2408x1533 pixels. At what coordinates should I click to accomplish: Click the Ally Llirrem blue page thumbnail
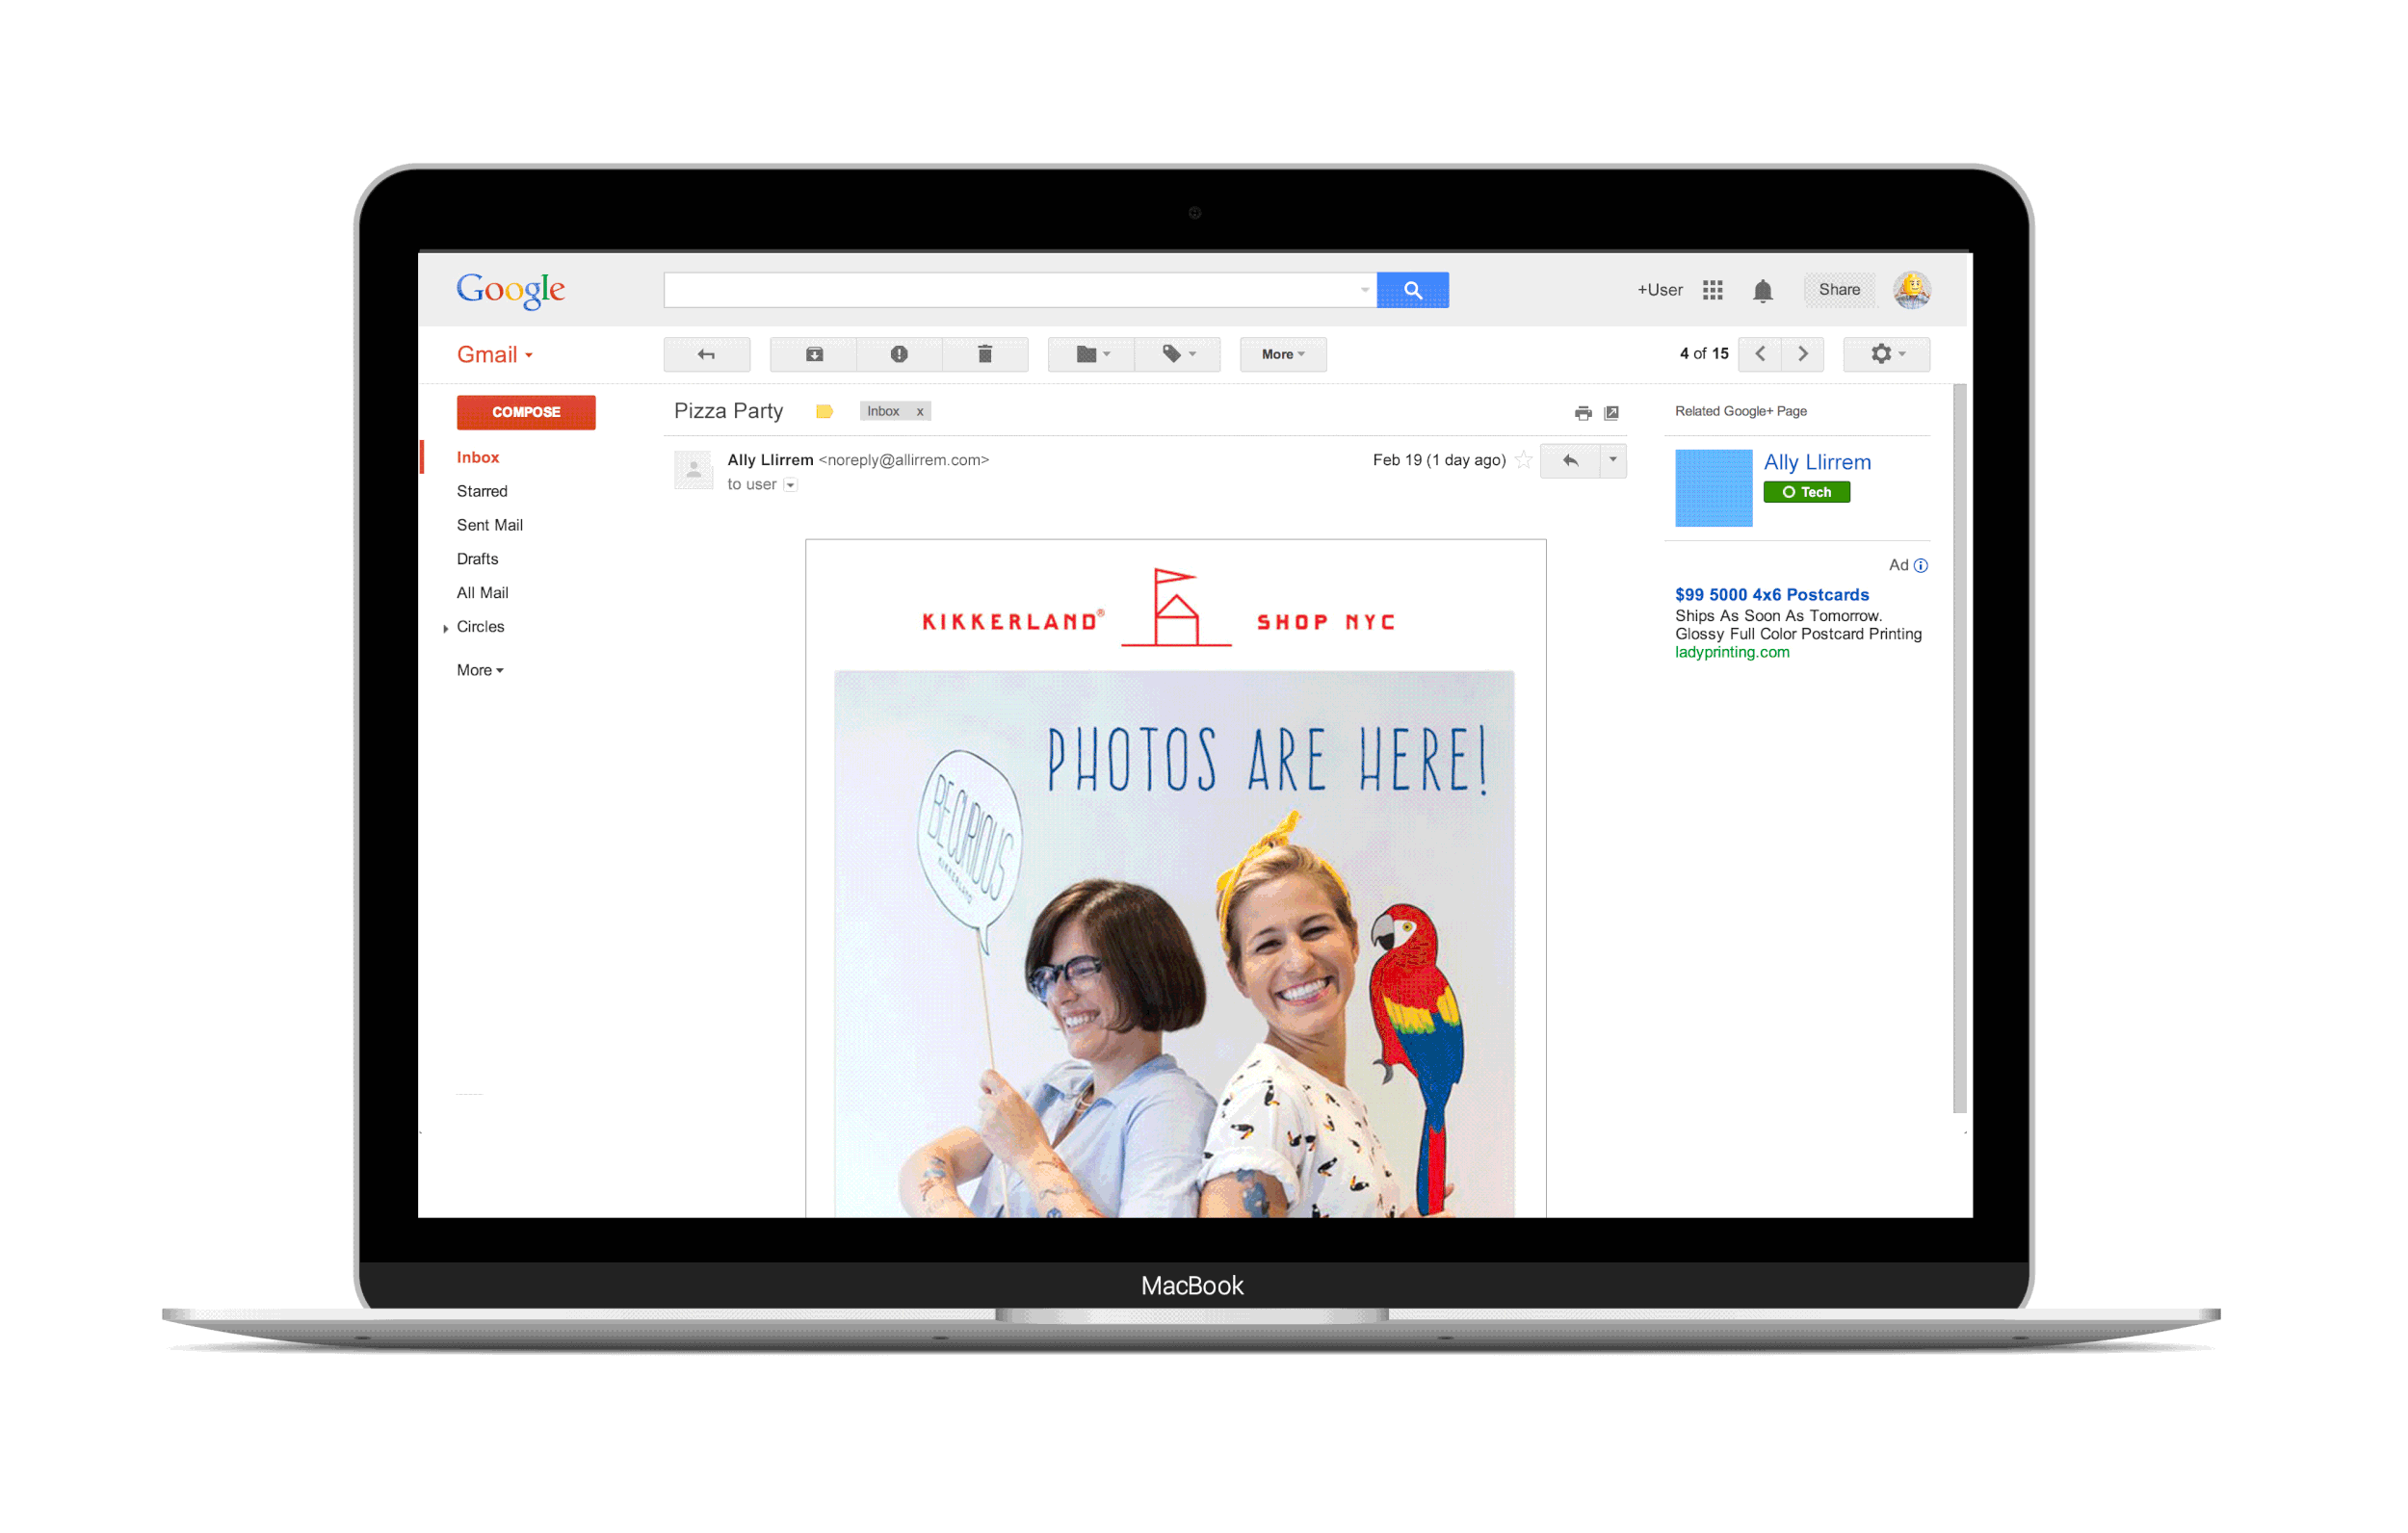pos(1713,488)
